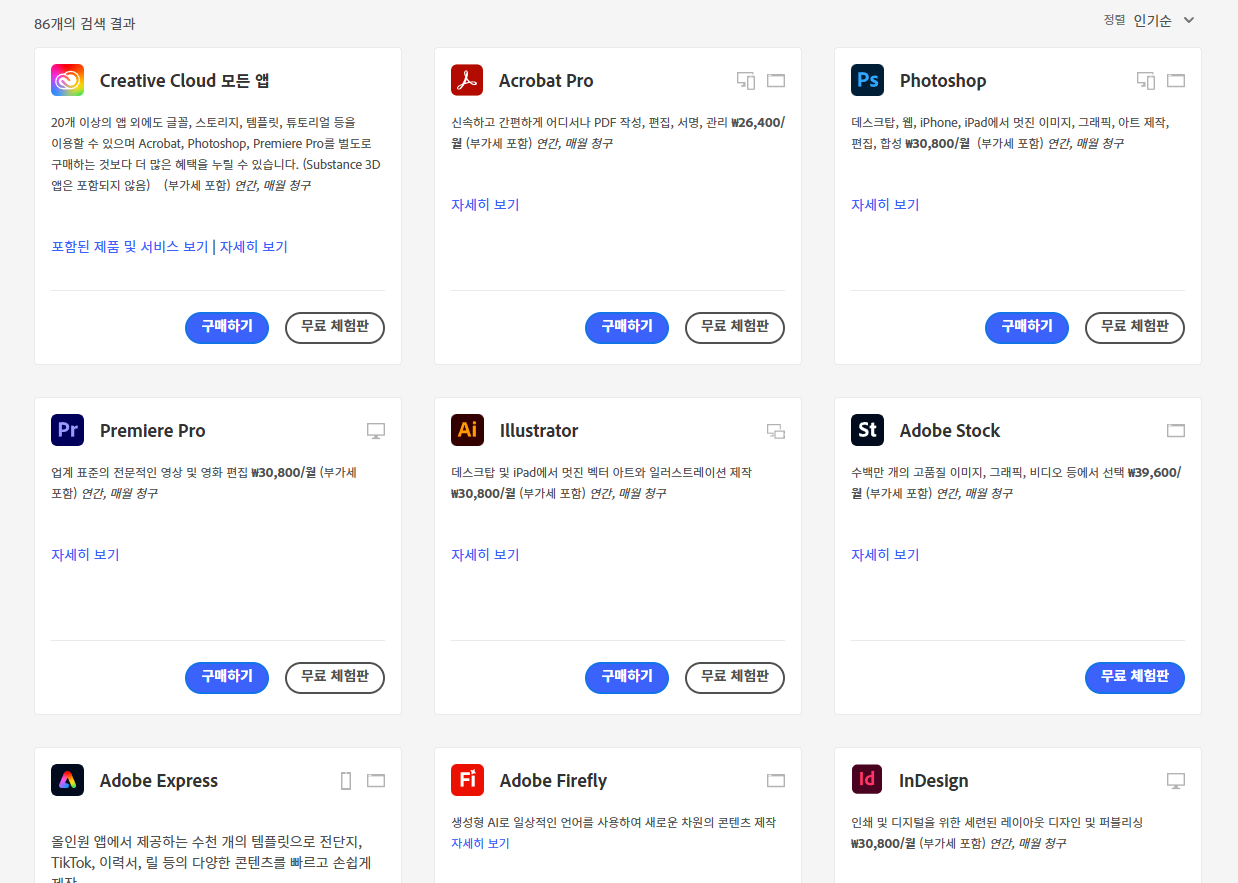Click Premiere Pro desktop monitor icon

click(x=376, y=431)
